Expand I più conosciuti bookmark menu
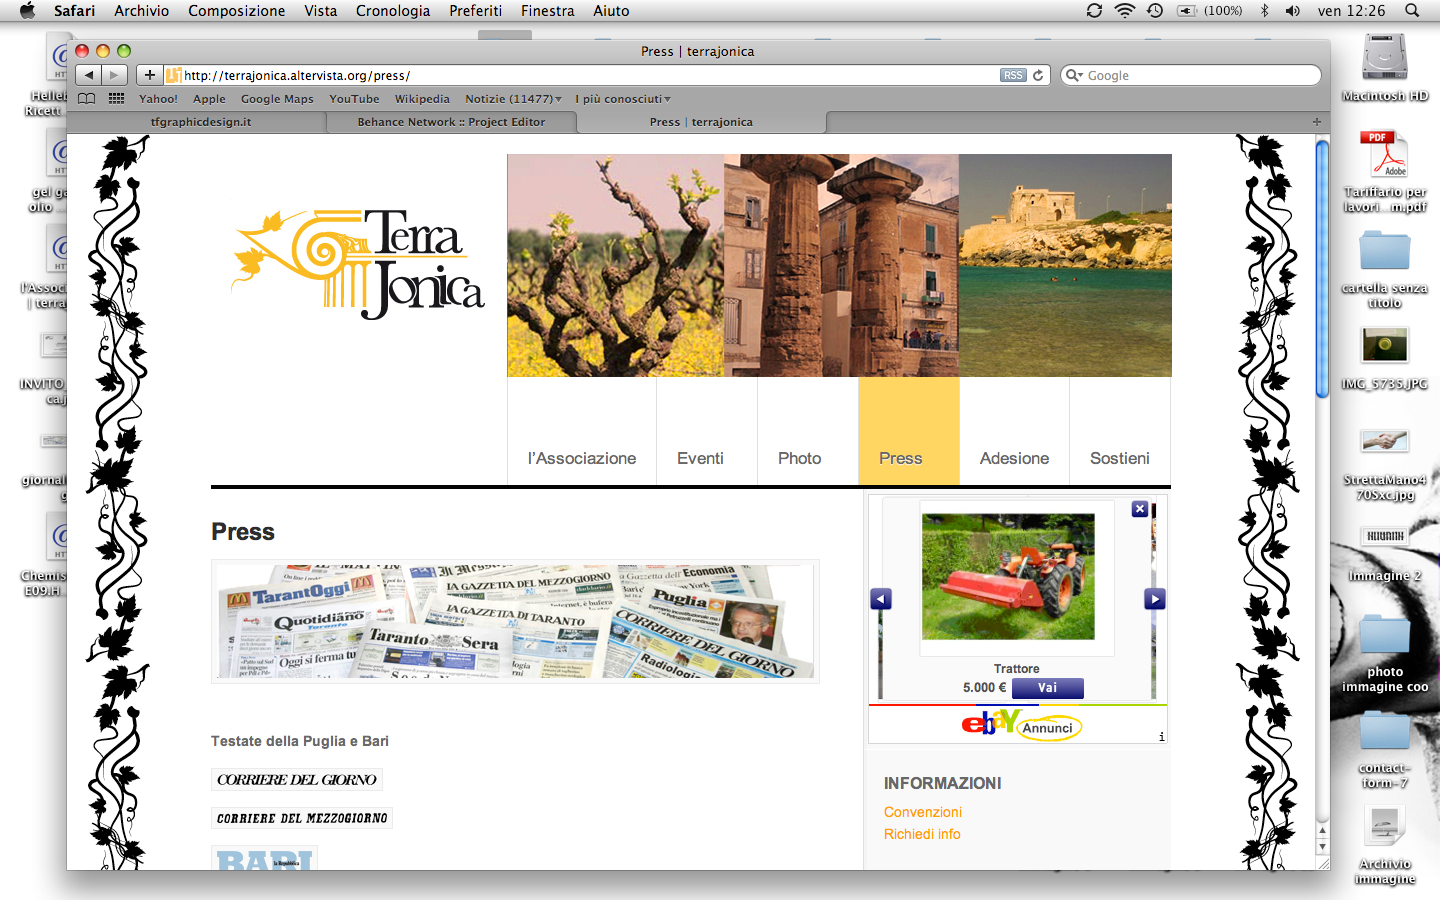The image size is (1440, 900). 622,99
